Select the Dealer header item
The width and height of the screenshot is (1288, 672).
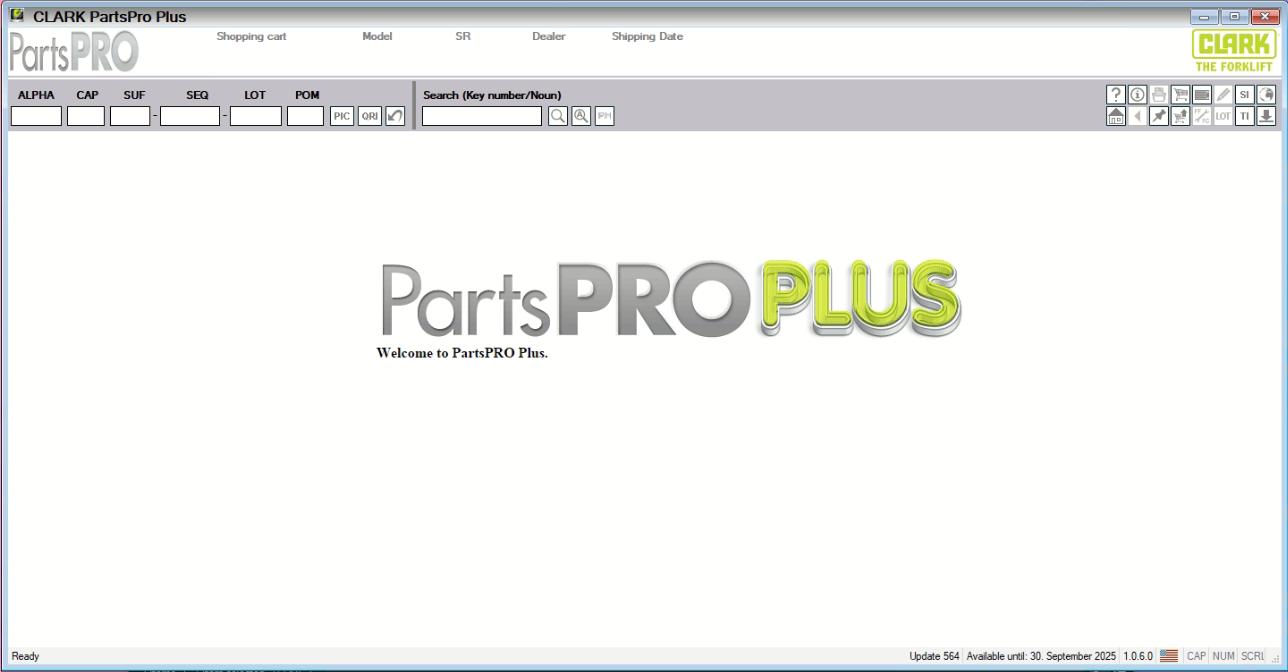click(x=548, y=36)
